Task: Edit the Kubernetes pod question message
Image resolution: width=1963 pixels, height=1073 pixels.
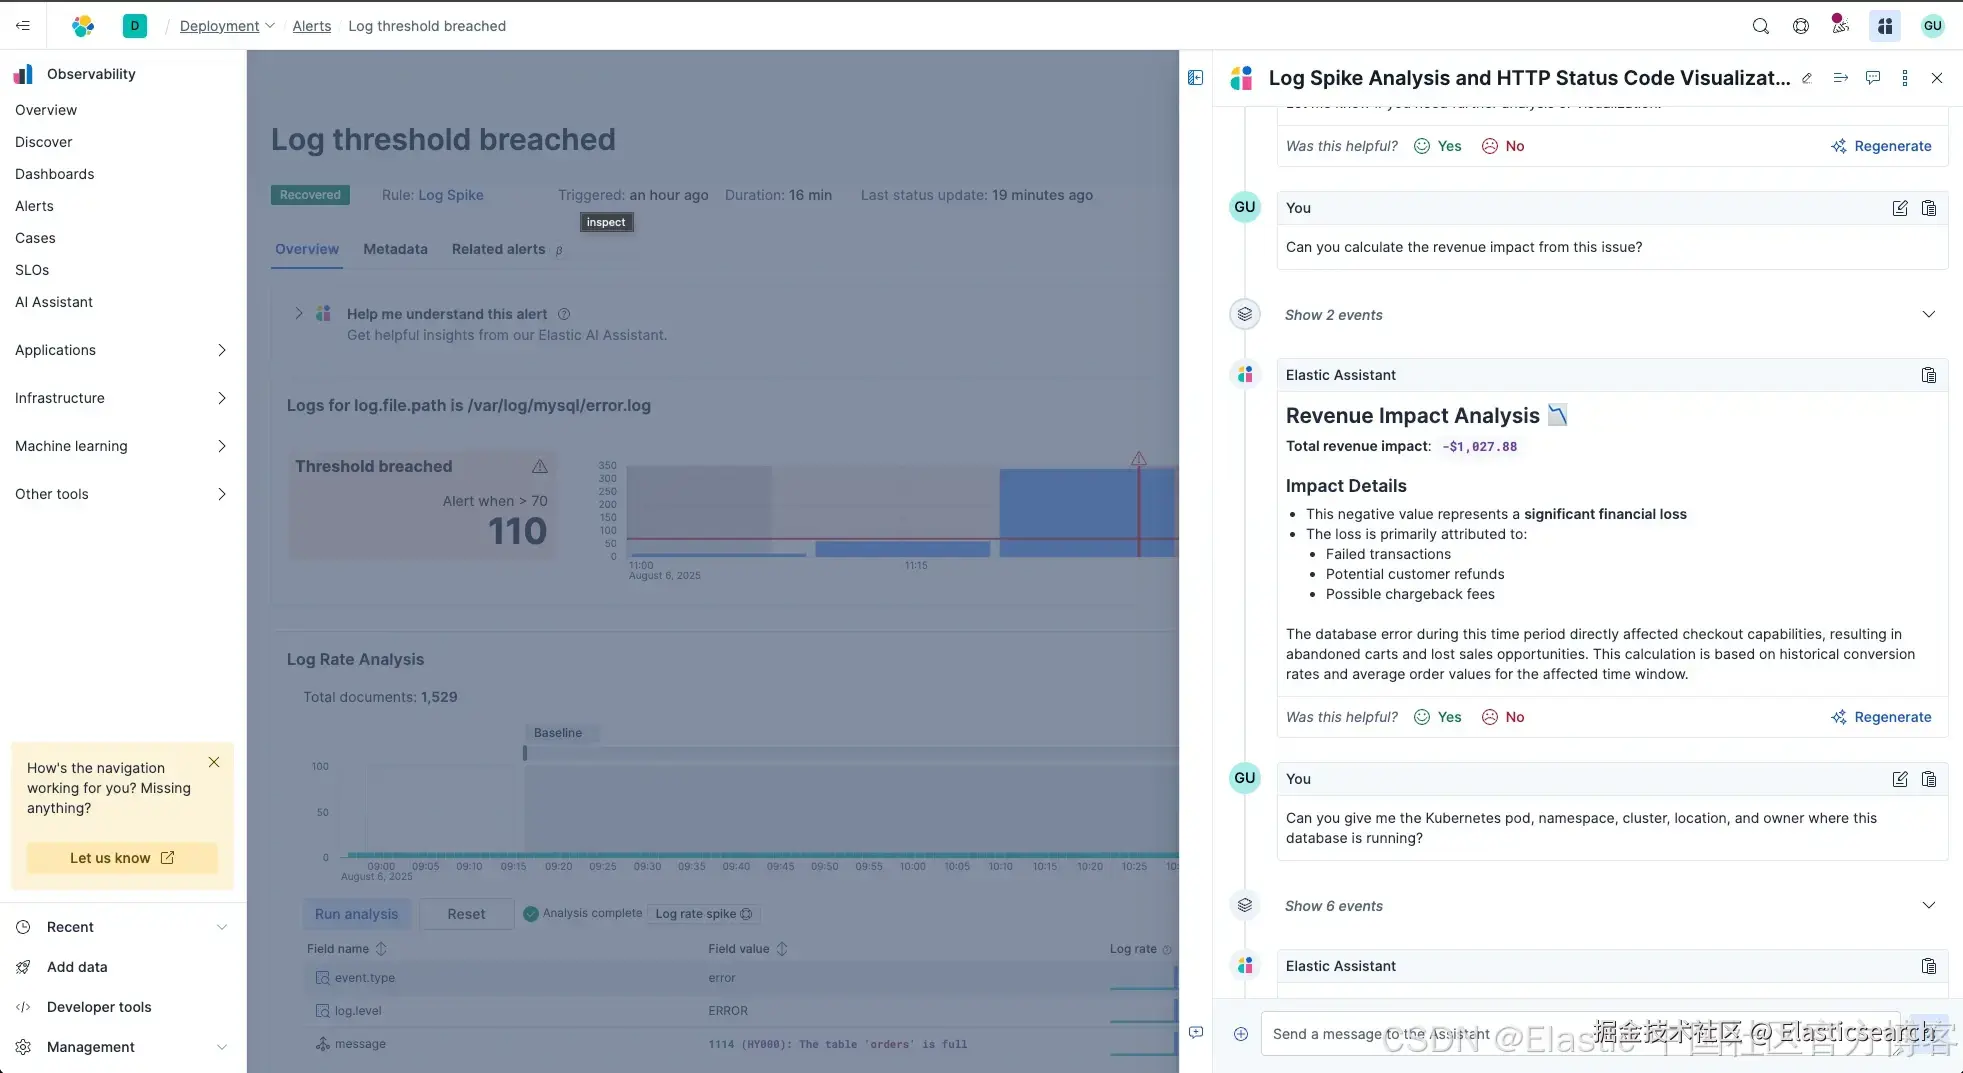Action: point(1900,779)
